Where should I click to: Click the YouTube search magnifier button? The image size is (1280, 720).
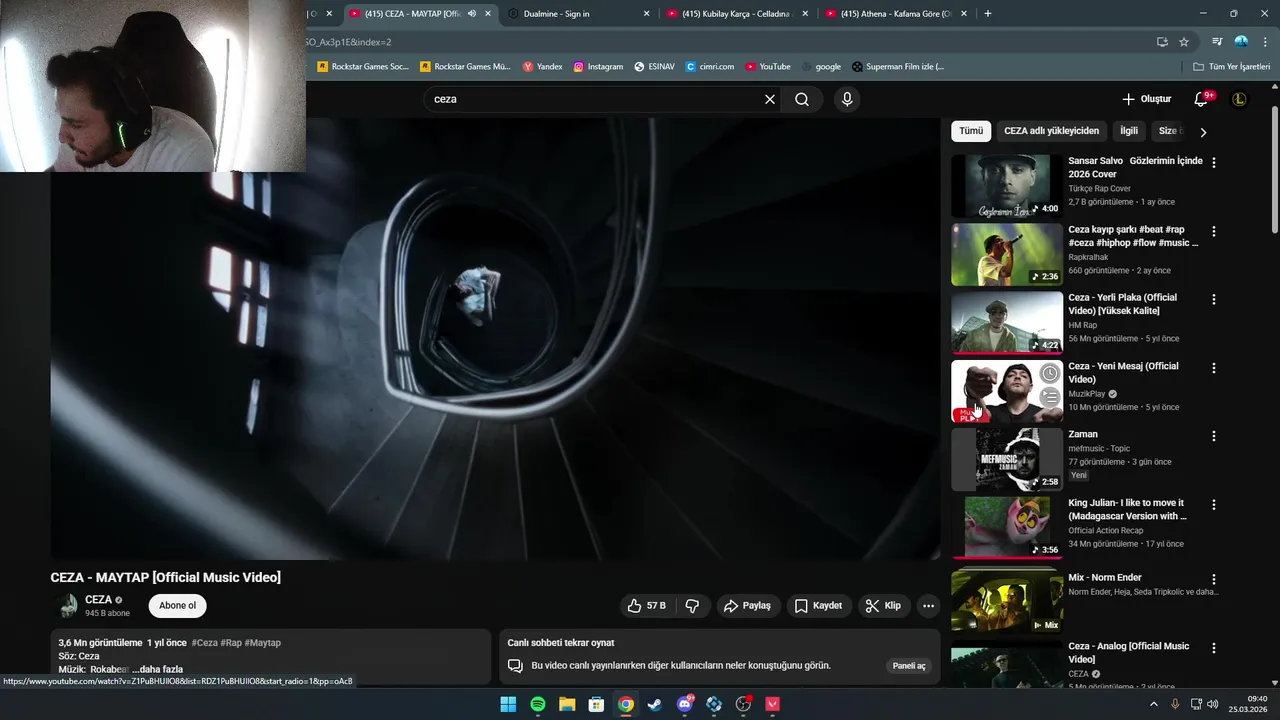click(802, 99)
